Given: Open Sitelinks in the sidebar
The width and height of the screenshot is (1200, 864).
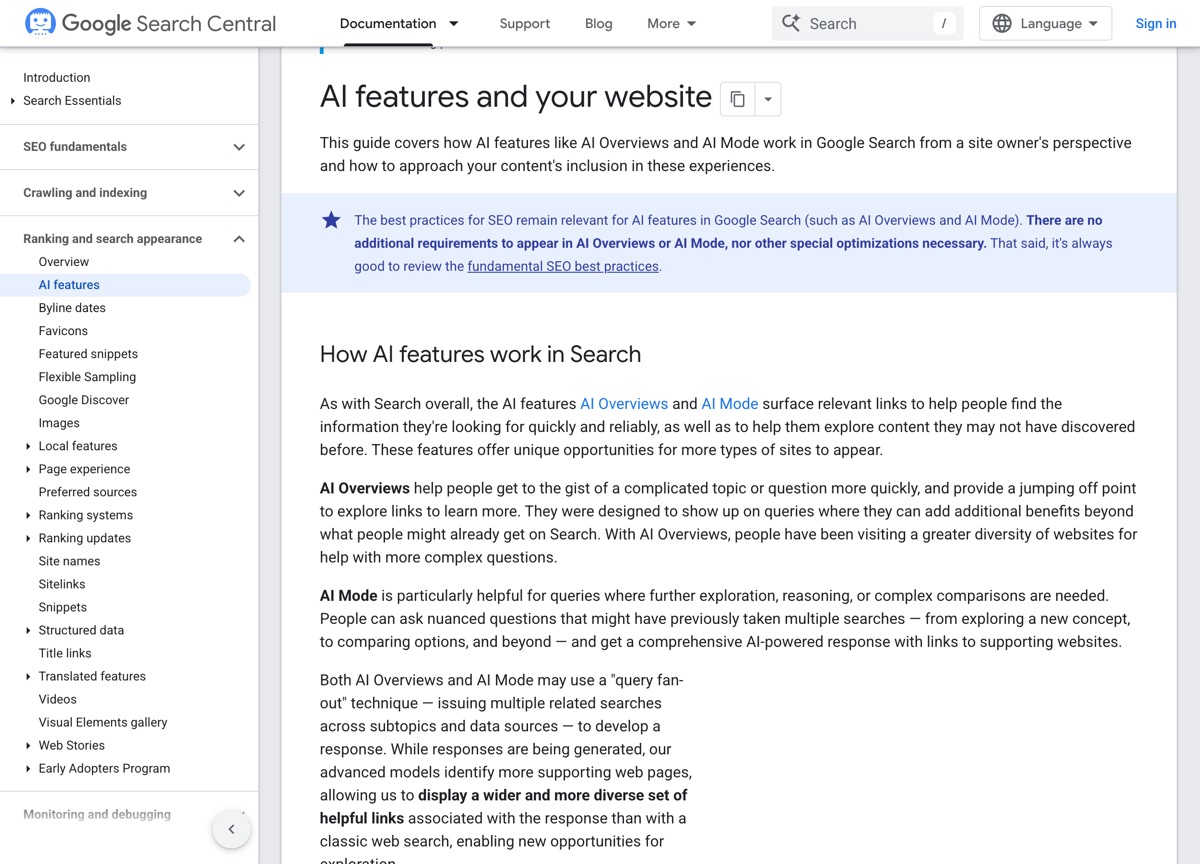Looking at the screenshot, I should [x=62, y=584].
